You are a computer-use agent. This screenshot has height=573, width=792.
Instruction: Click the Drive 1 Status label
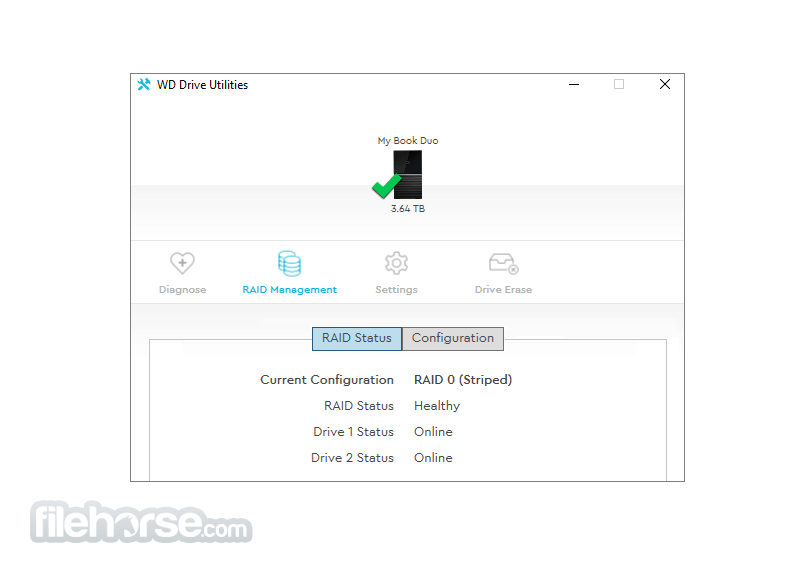tap(354, 432)
